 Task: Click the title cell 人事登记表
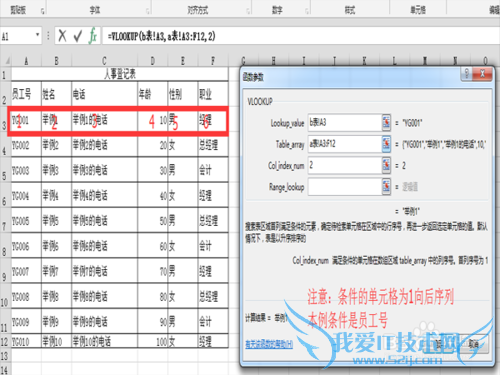pyautogui.click(x=120, y=74)
